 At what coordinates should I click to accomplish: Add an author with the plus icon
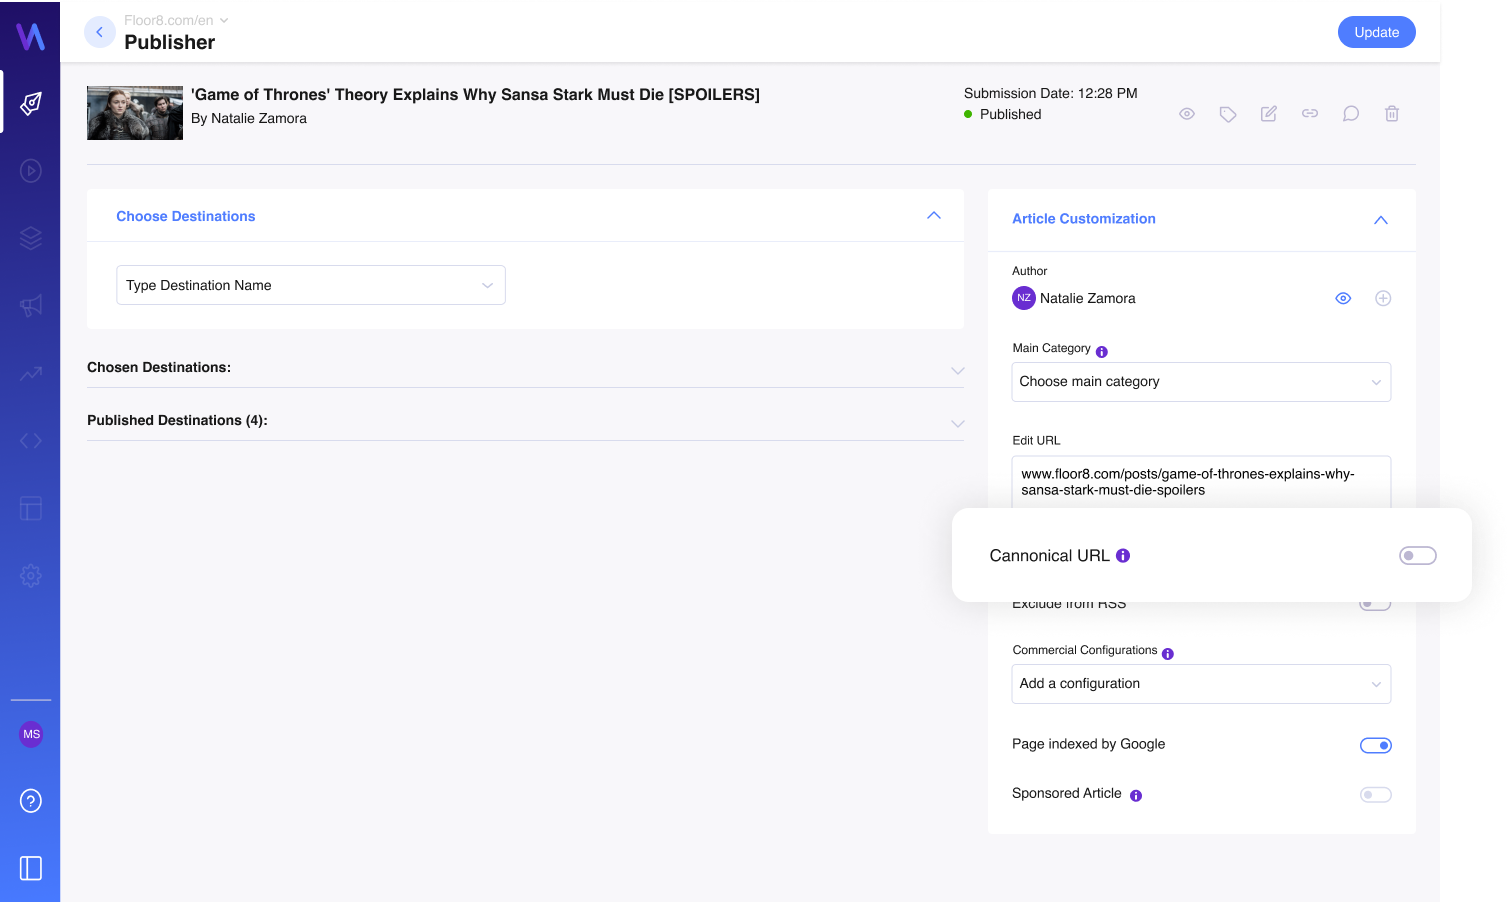[x=1383, y=298]
